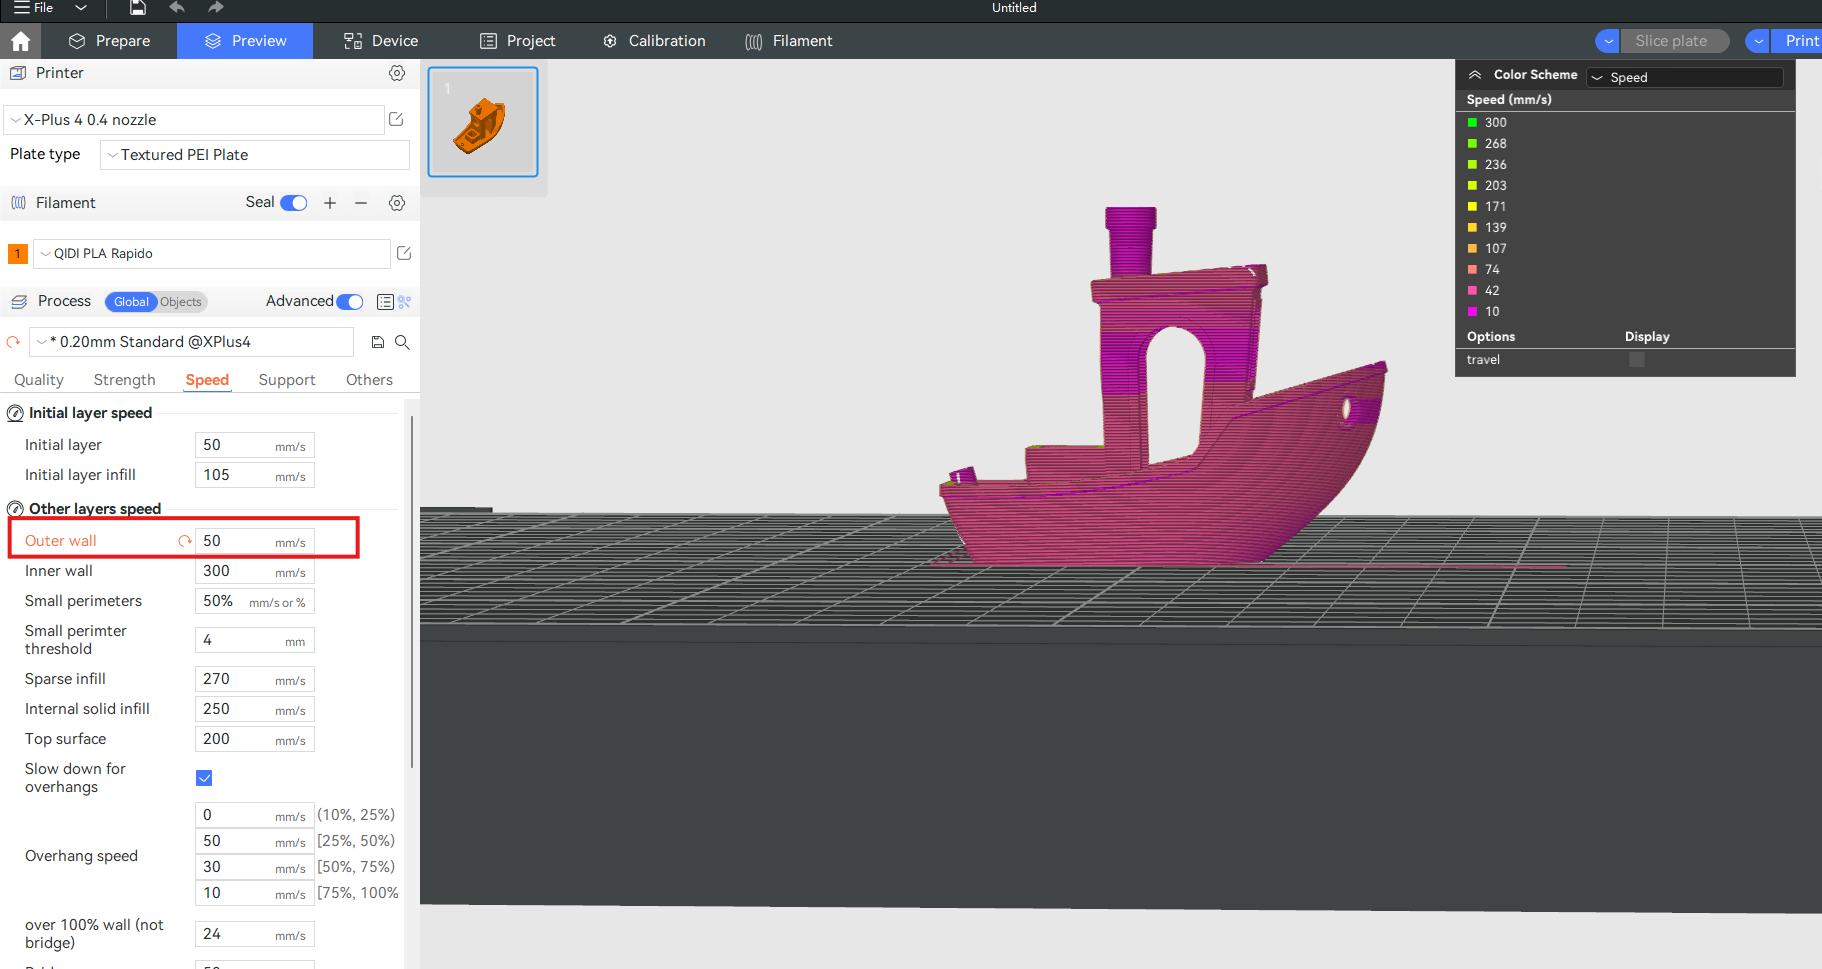Image resolution: width=1822 pixels, height=969 pixels.
Task: Show travel moves in display options
Action: [1636, 360]
